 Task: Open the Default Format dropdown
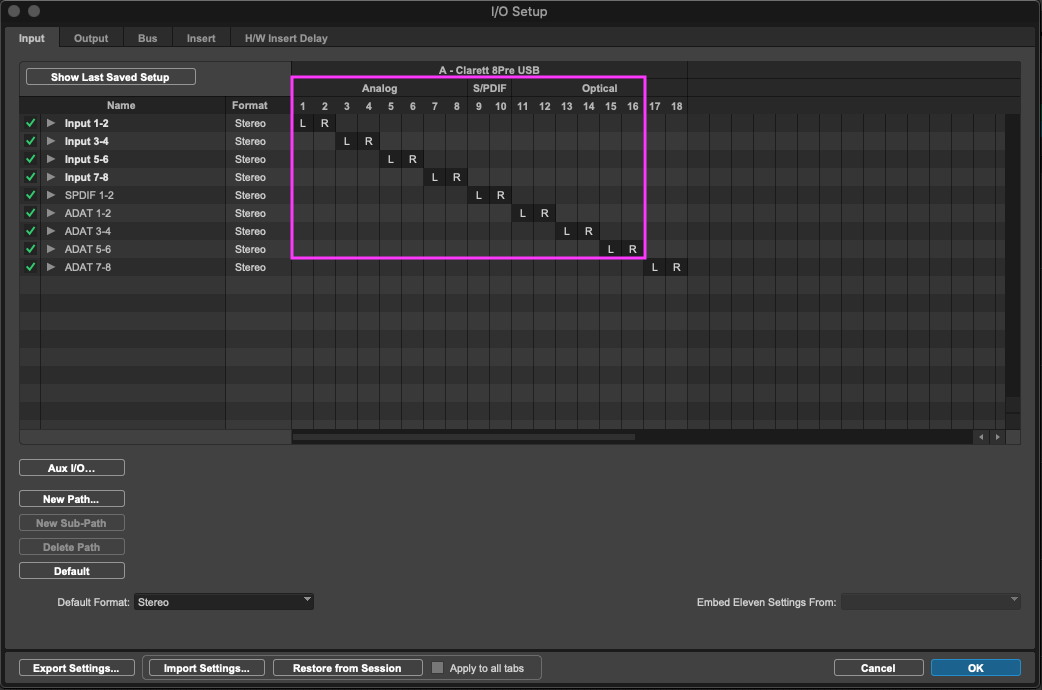pyautogui.click(x=224, y=602)
